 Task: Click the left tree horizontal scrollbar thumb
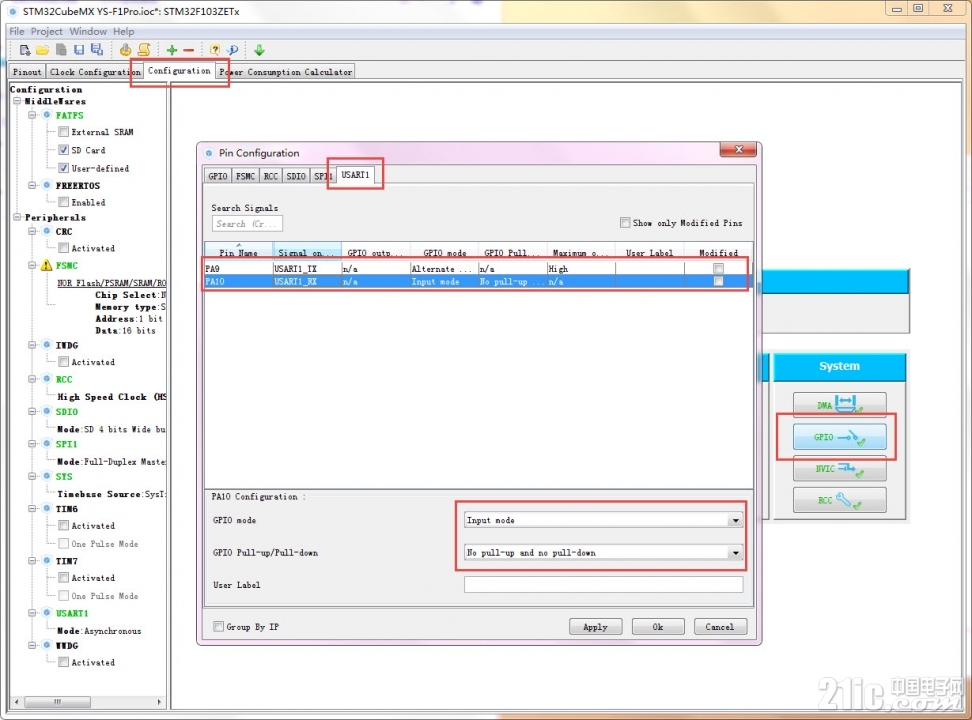click(58, 702)
